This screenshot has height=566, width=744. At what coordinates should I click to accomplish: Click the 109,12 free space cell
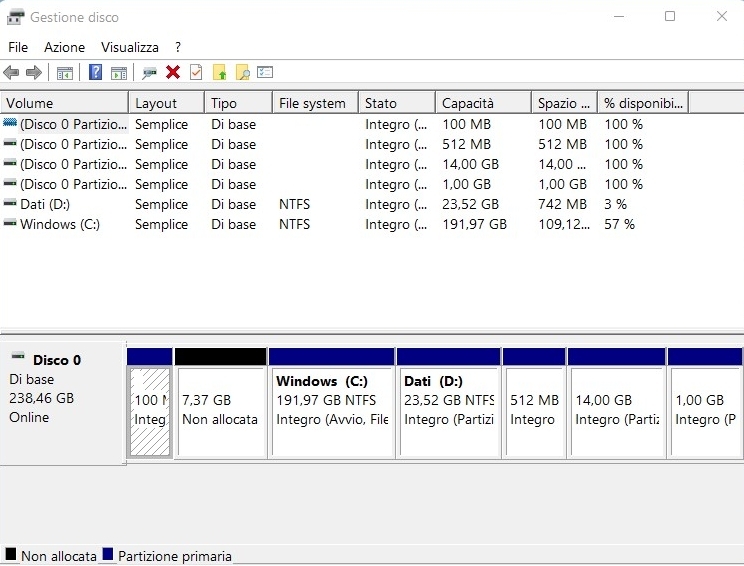(x=564, y=224)
